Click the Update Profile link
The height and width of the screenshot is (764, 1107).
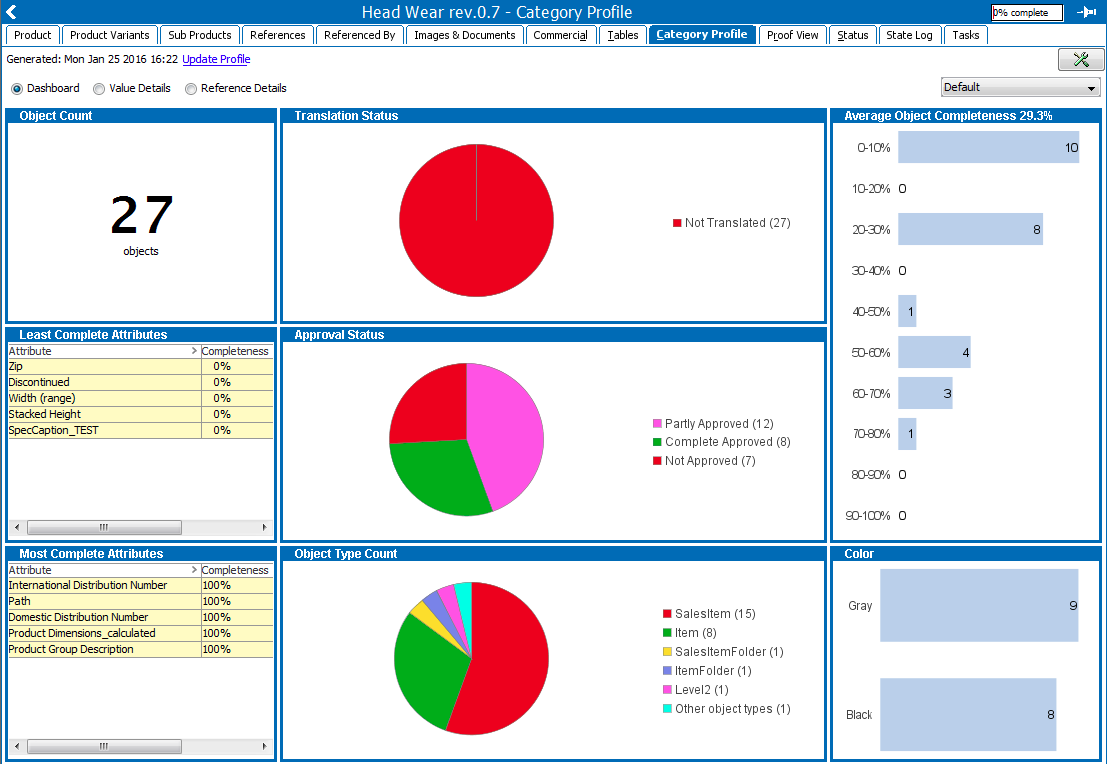pyautogui.click(x=216, y=60)
